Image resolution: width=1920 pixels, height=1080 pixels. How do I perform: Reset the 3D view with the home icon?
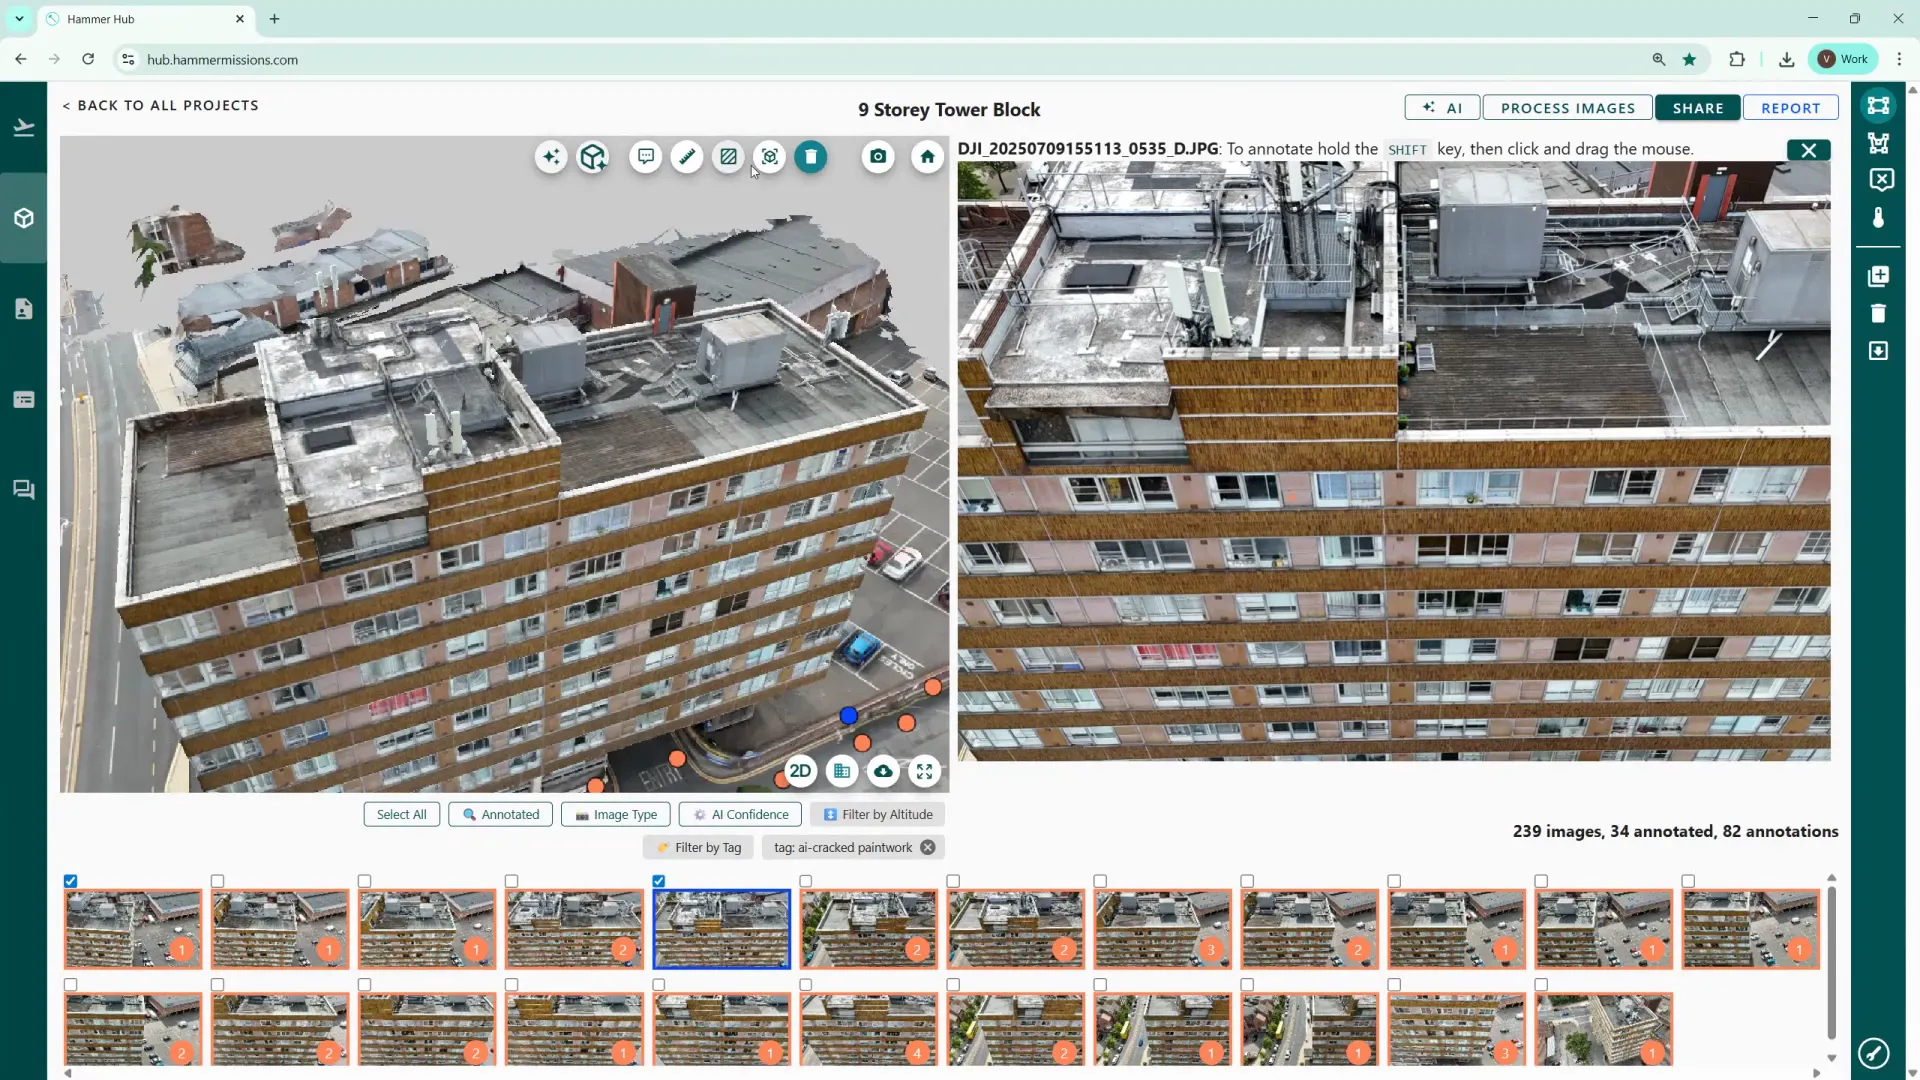coord(927,157)
